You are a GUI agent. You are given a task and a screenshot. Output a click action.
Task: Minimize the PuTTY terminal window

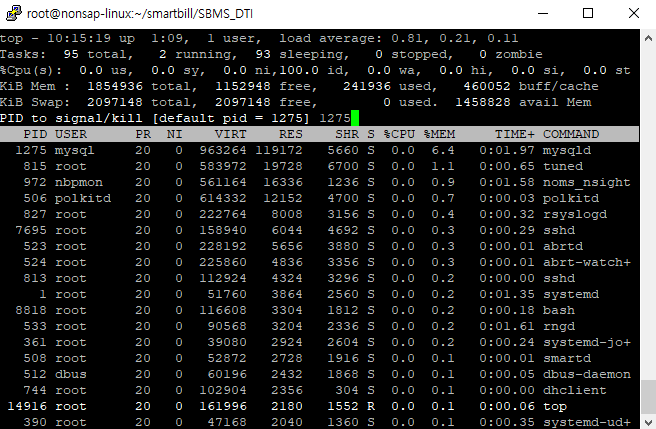click(543, 13)
